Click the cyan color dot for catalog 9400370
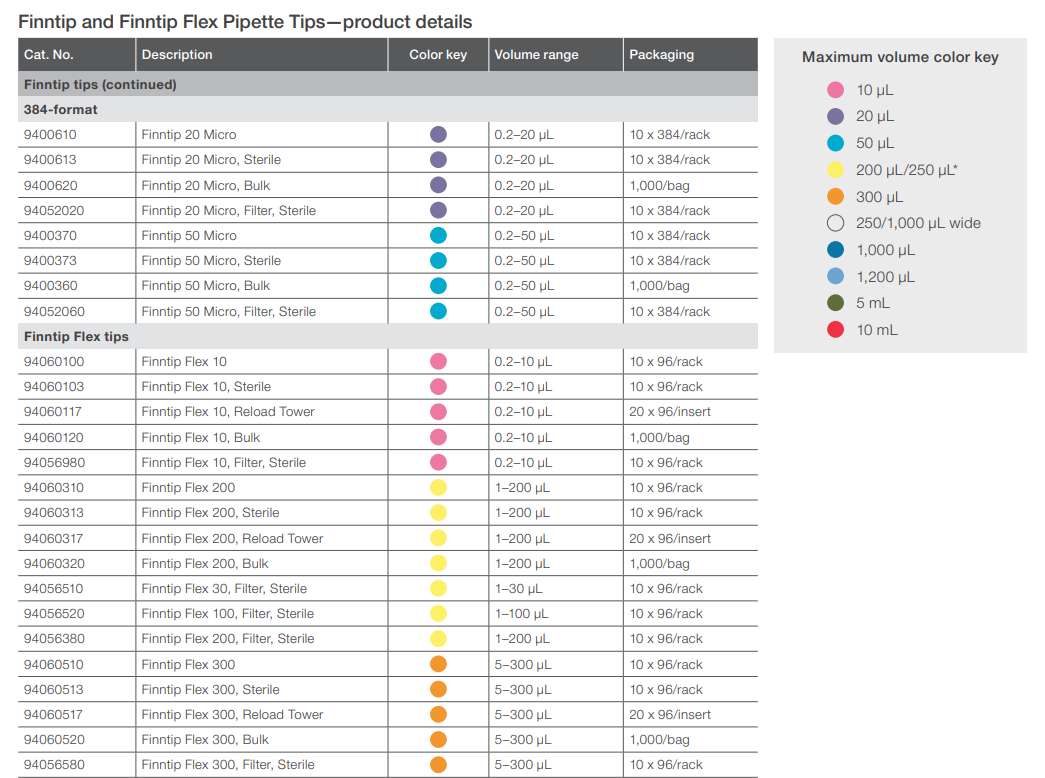The height and width of the screenshot is (778, 1045). 438,235
